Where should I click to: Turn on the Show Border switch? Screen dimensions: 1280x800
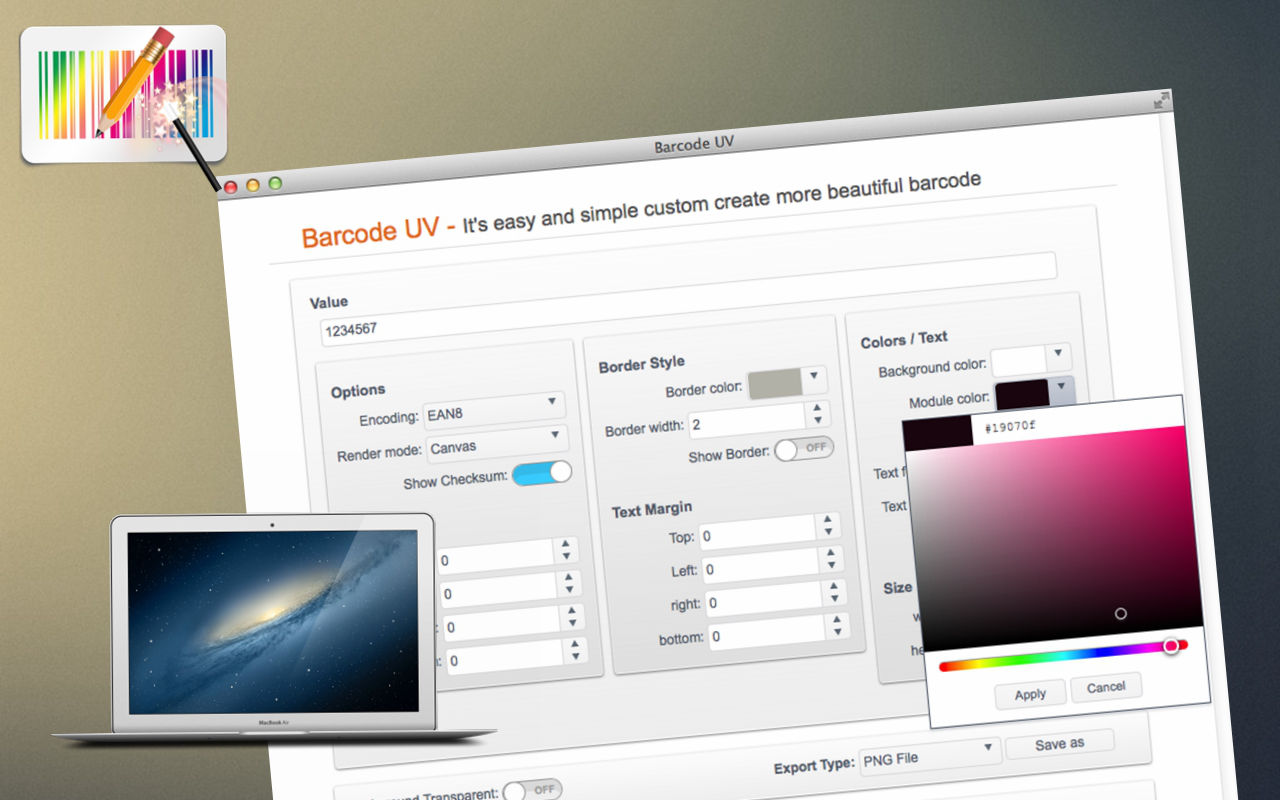(x=804, y=449)
